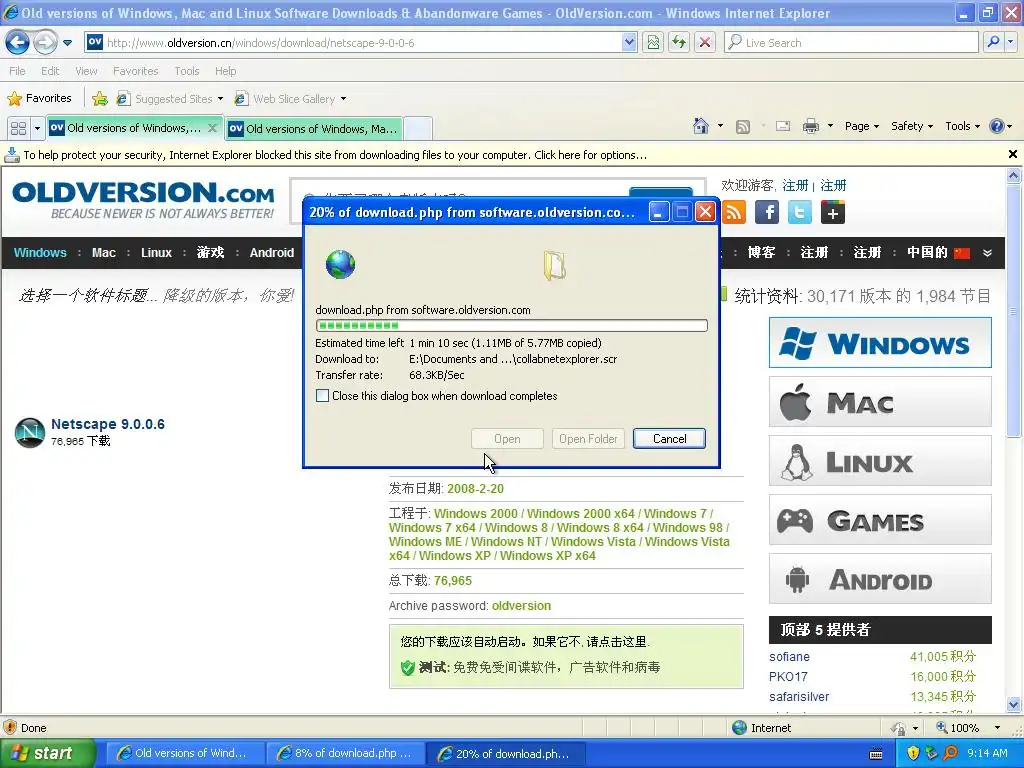The width and height of the screenshot is (1024, 768).
Task: Click the OldVersion.com logo
Action: pyautogui.click(x=143, y=200)
